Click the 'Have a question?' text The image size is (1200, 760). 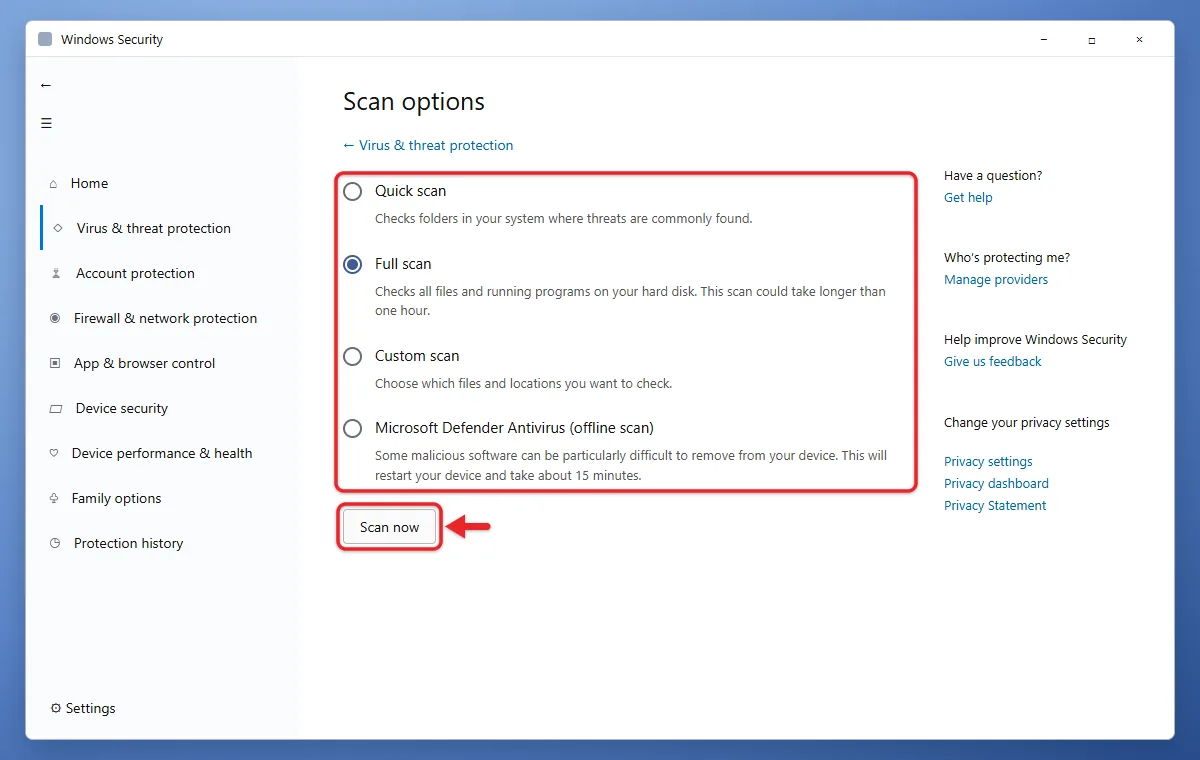993,175
